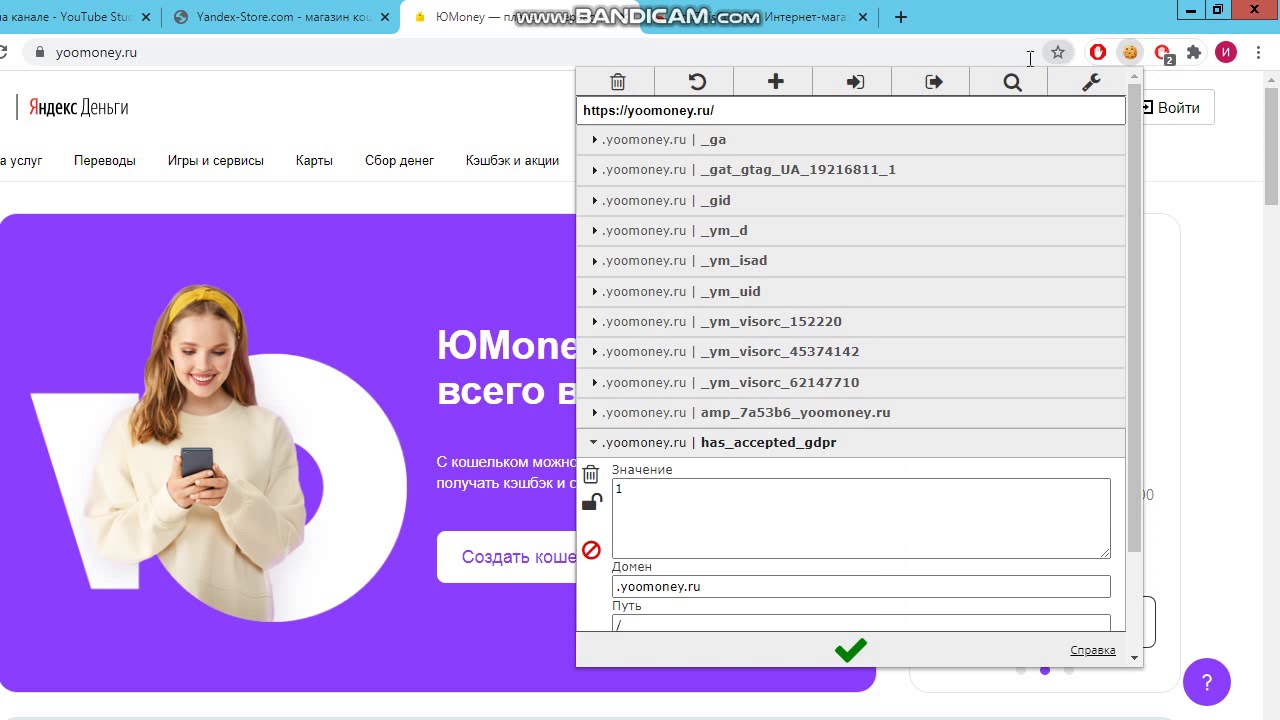Expand the _ym_visorc_152220 cookie
This screenshot has height=720, width=1280.
tap(851, 322)
